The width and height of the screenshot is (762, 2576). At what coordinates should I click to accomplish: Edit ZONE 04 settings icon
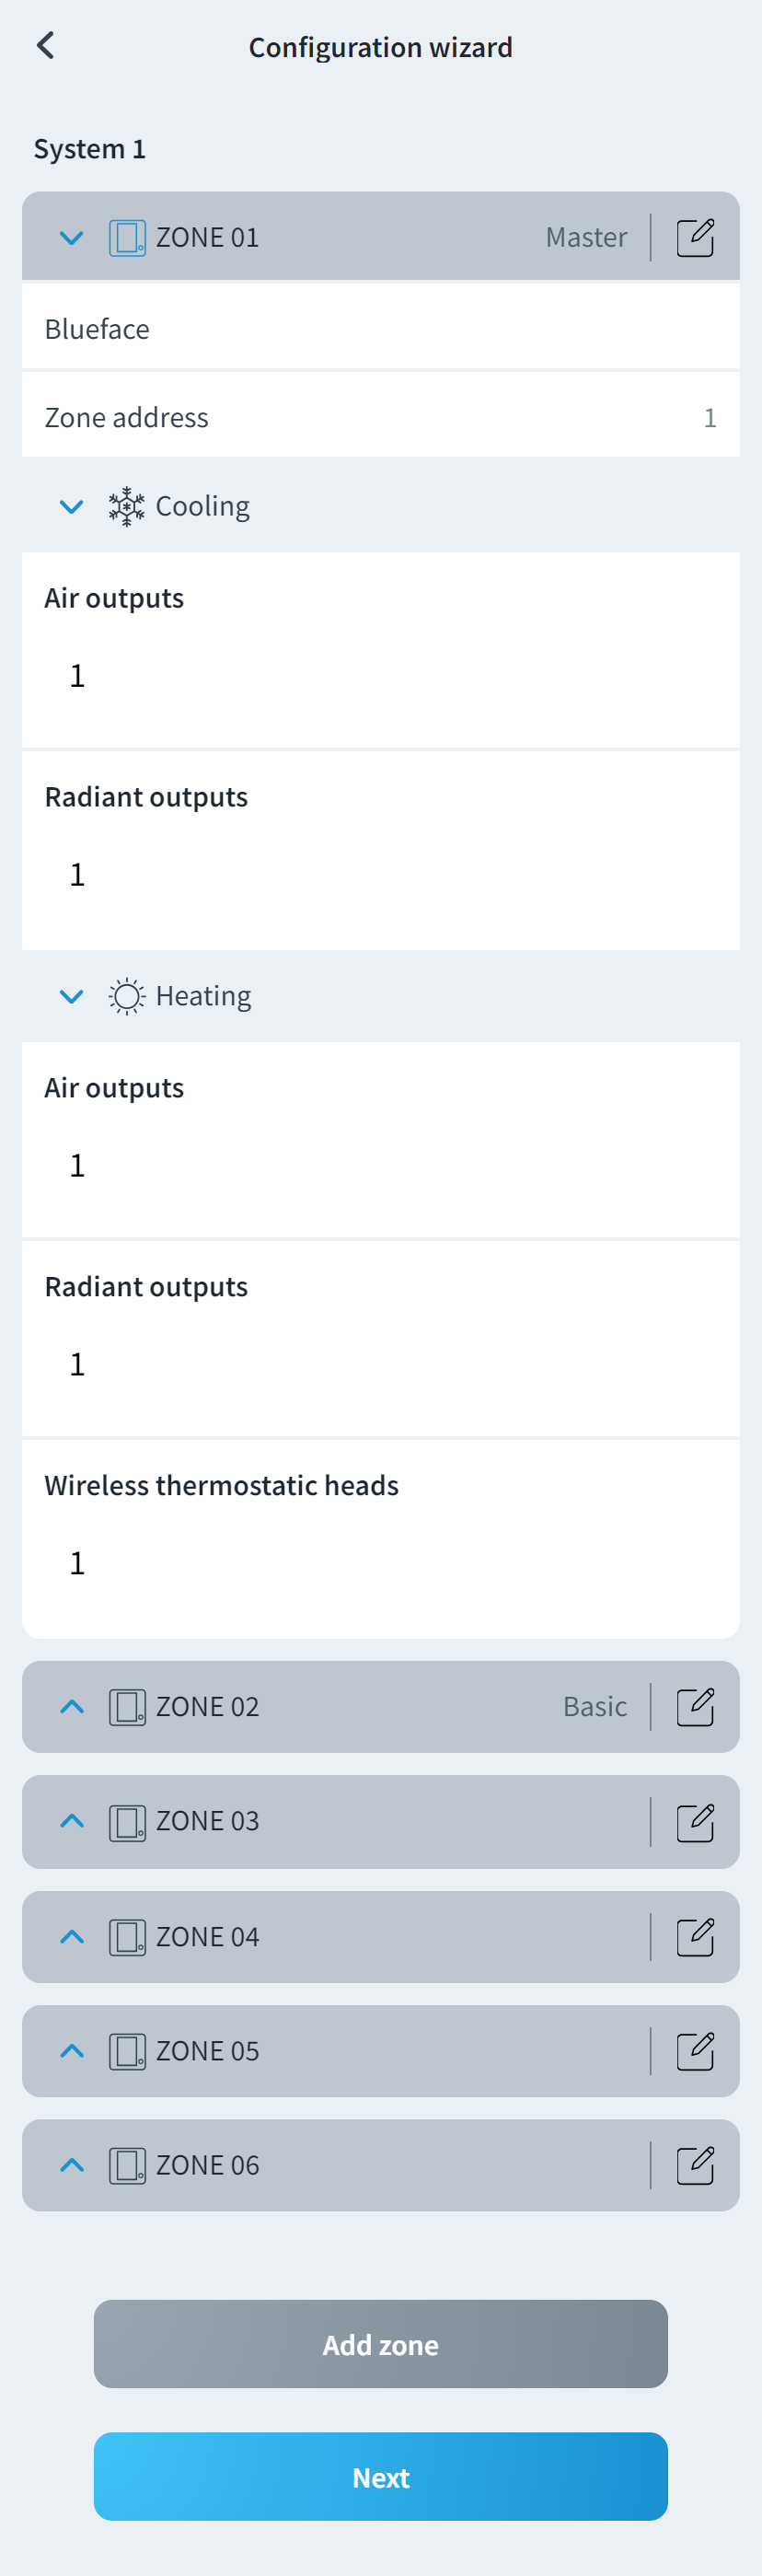pos(694,1937)
